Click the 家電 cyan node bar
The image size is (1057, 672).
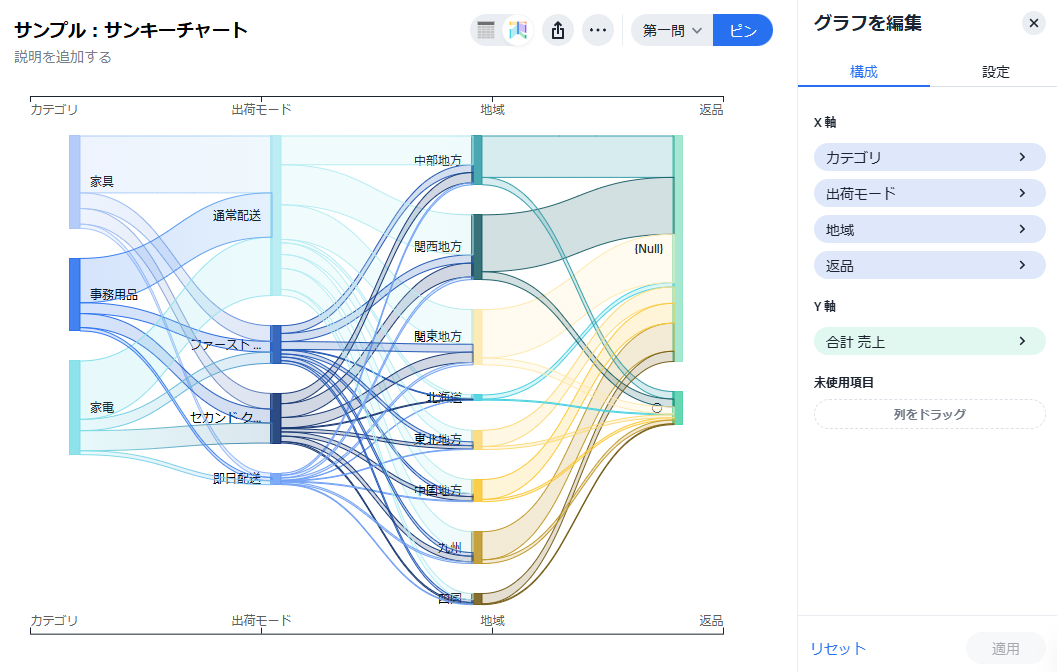pos(74,407)
